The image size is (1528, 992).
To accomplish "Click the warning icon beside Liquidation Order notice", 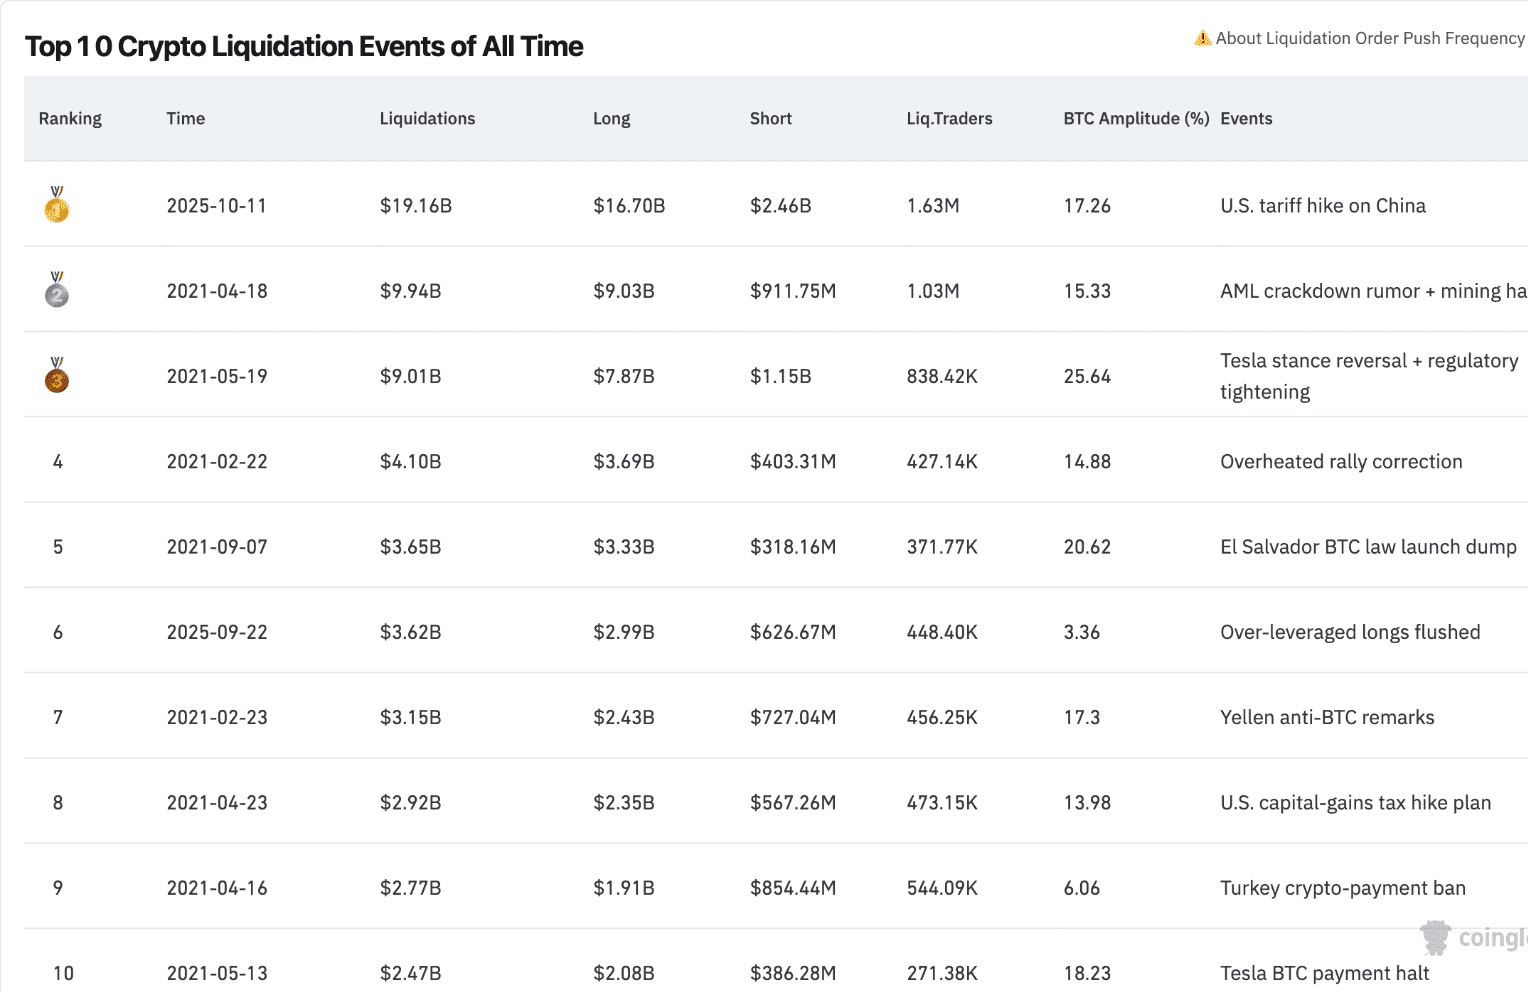I will [x=1202, y=39].
